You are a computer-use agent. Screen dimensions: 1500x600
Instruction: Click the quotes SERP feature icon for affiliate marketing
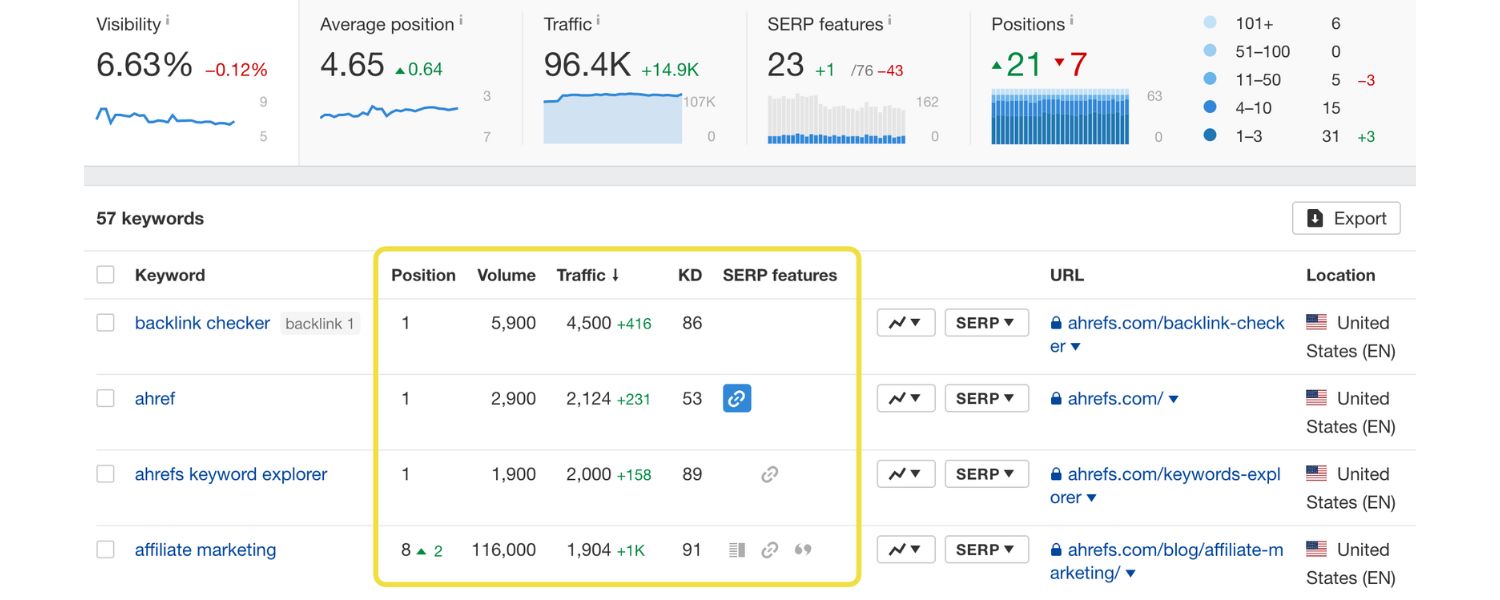click(x=802, y=549)
